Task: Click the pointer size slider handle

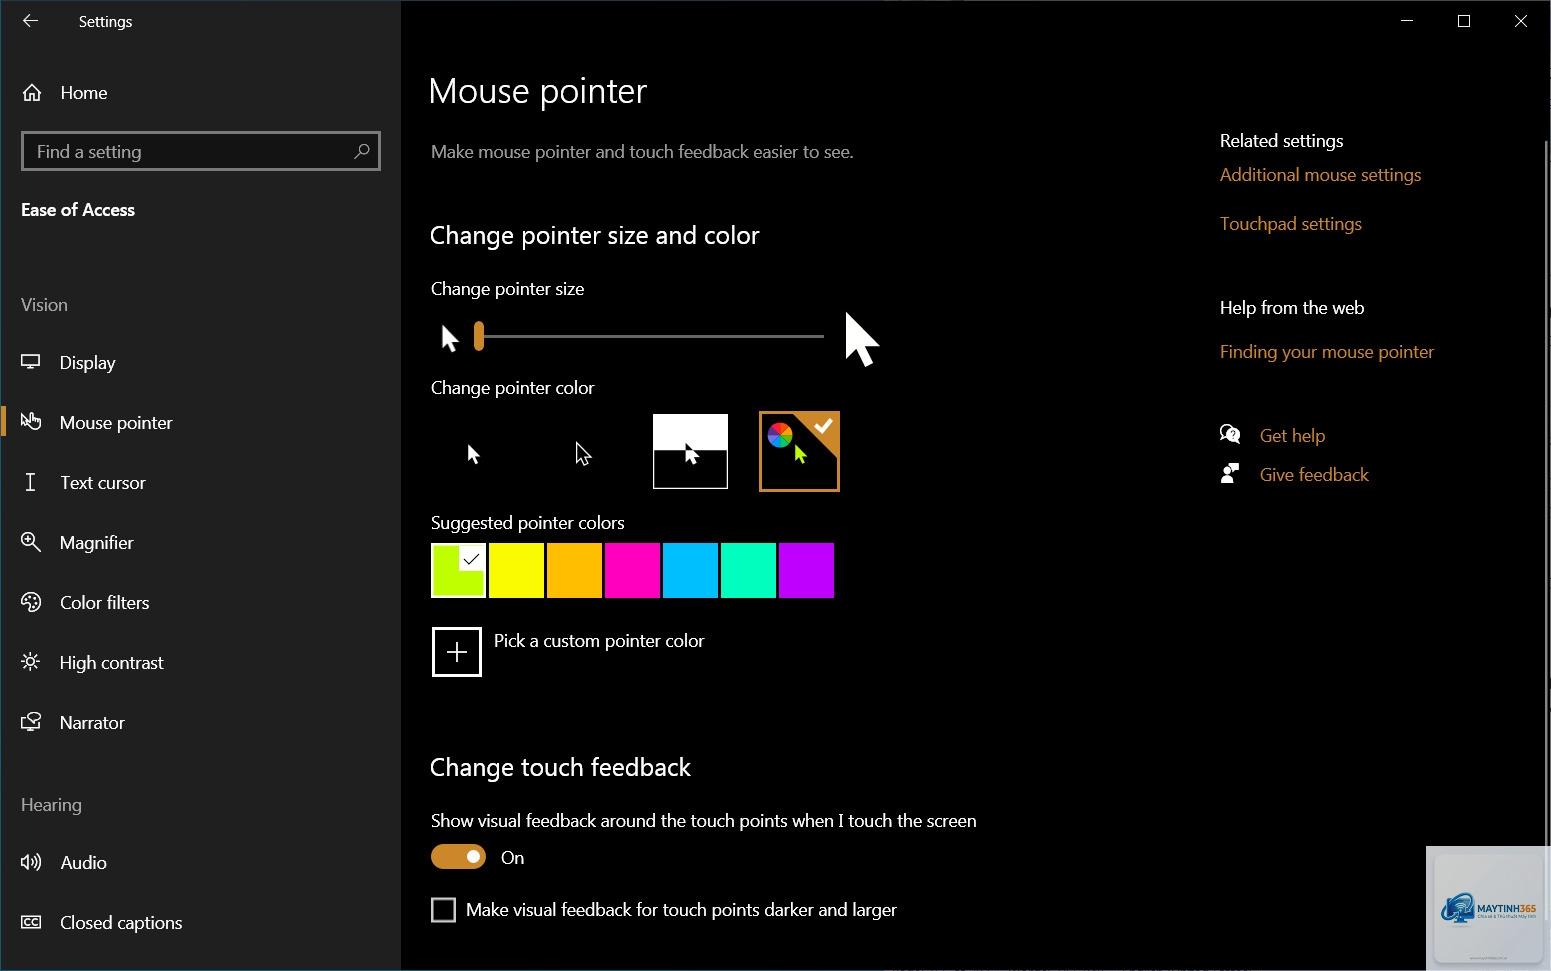Action: (479, 336)
